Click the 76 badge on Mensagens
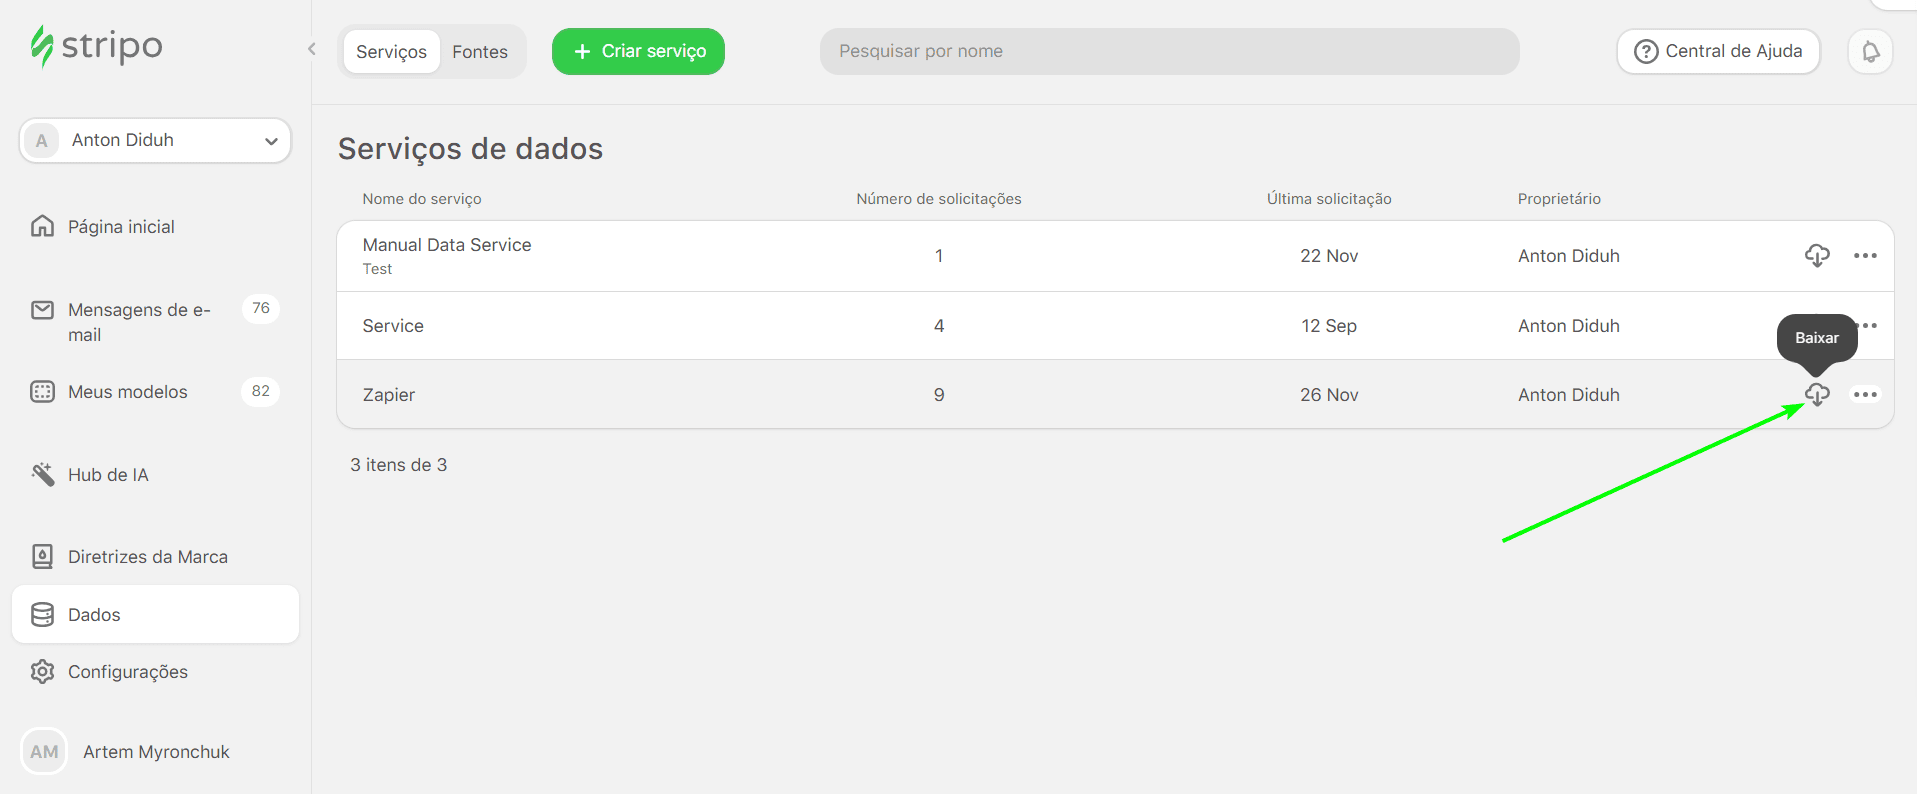Screen dimensions: 1917x794 pyautogui.click(x=261, y=308)
